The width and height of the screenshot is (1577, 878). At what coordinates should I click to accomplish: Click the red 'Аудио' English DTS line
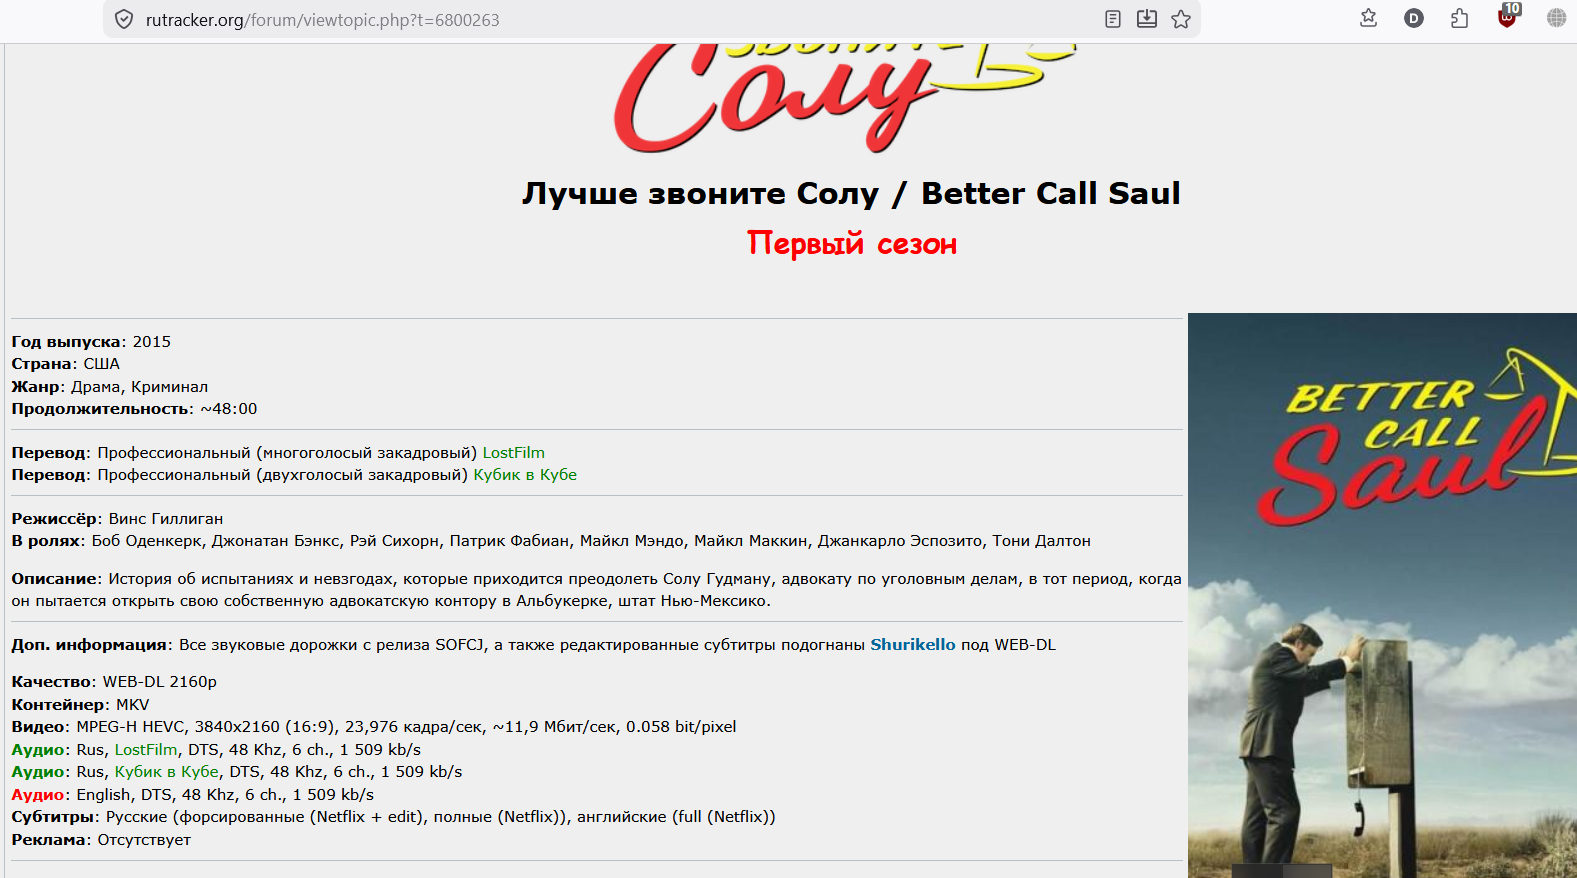[x=193, y=795]
